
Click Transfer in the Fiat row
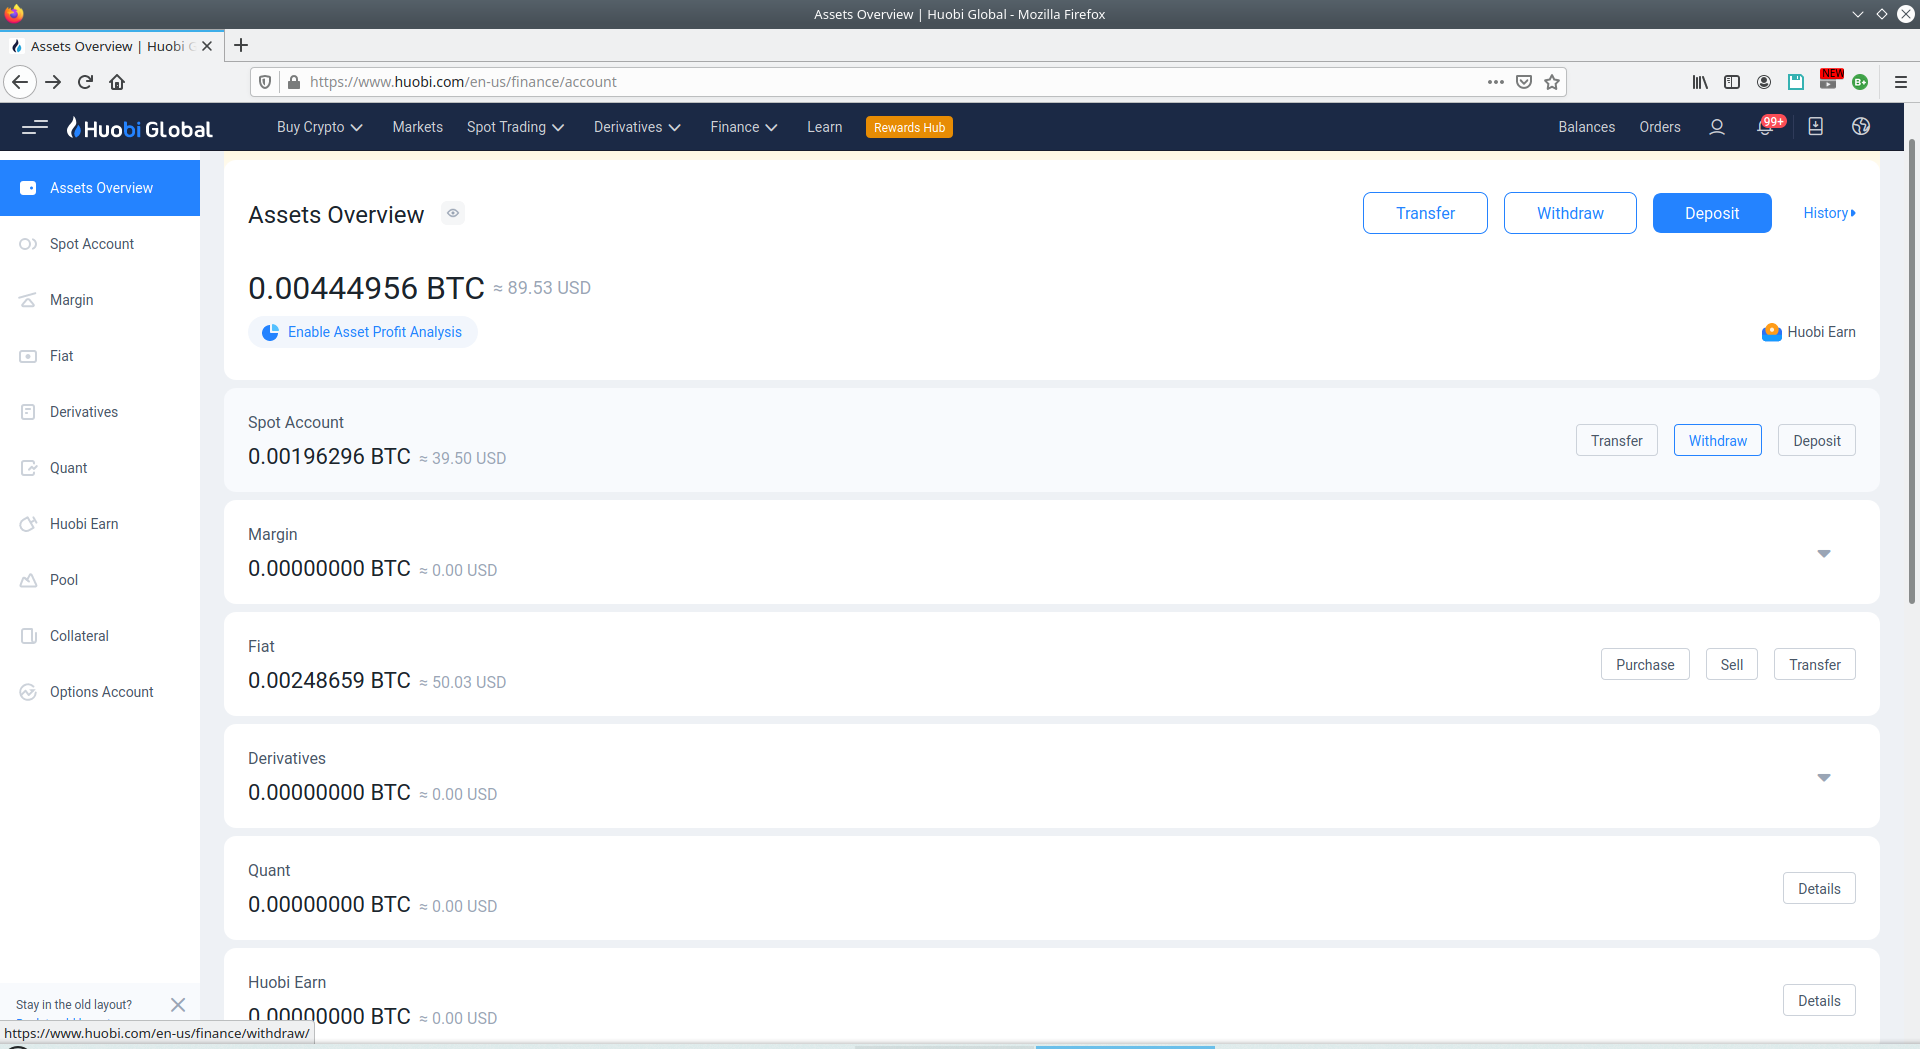1815,665
